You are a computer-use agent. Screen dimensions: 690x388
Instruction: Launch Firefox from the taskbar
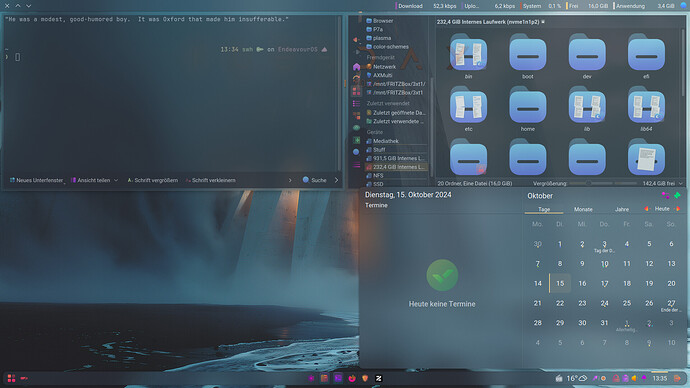[352, 378]
